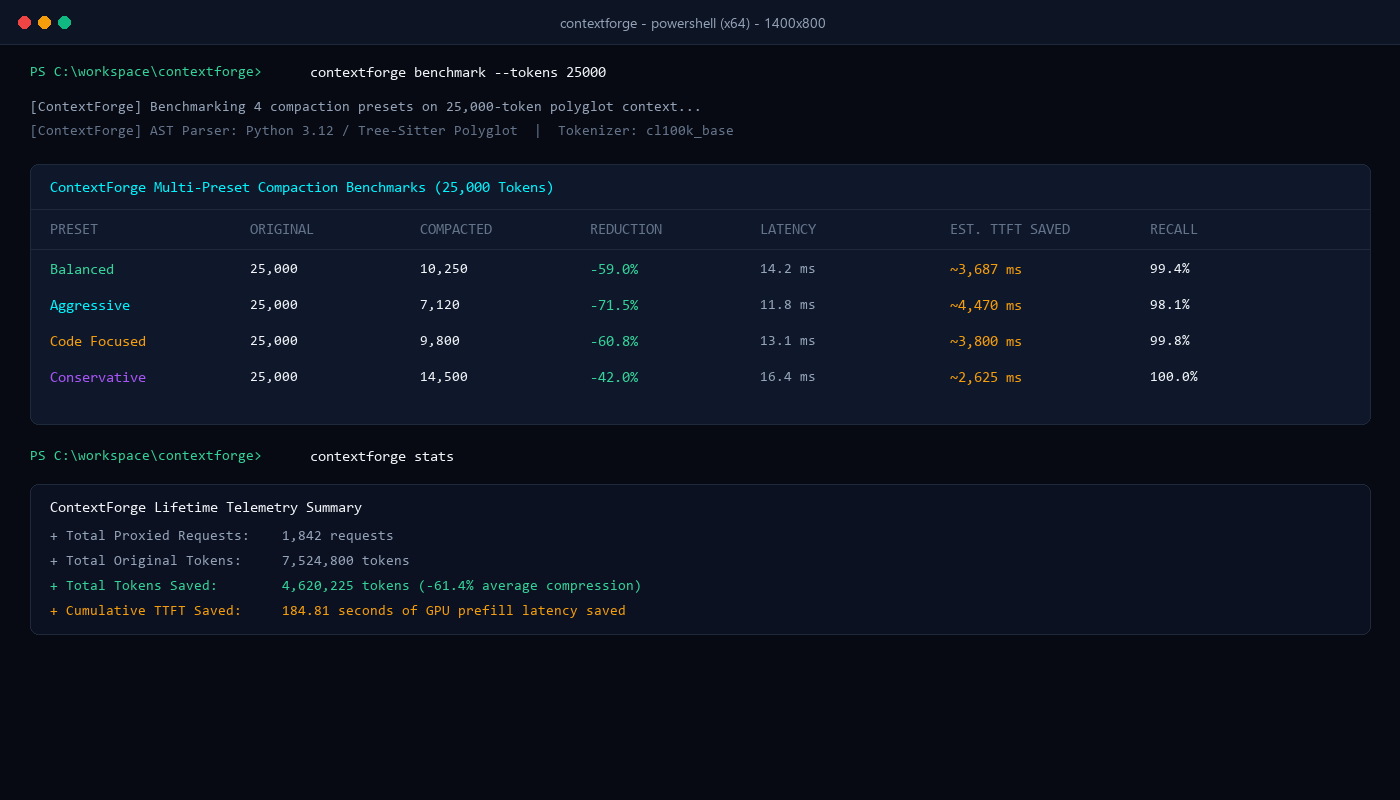Image resolution: width=1400 pixels, height=800 pixels.
Task: Click the 'Cumulative TTFT Saved' label
Action: (146, 611)
